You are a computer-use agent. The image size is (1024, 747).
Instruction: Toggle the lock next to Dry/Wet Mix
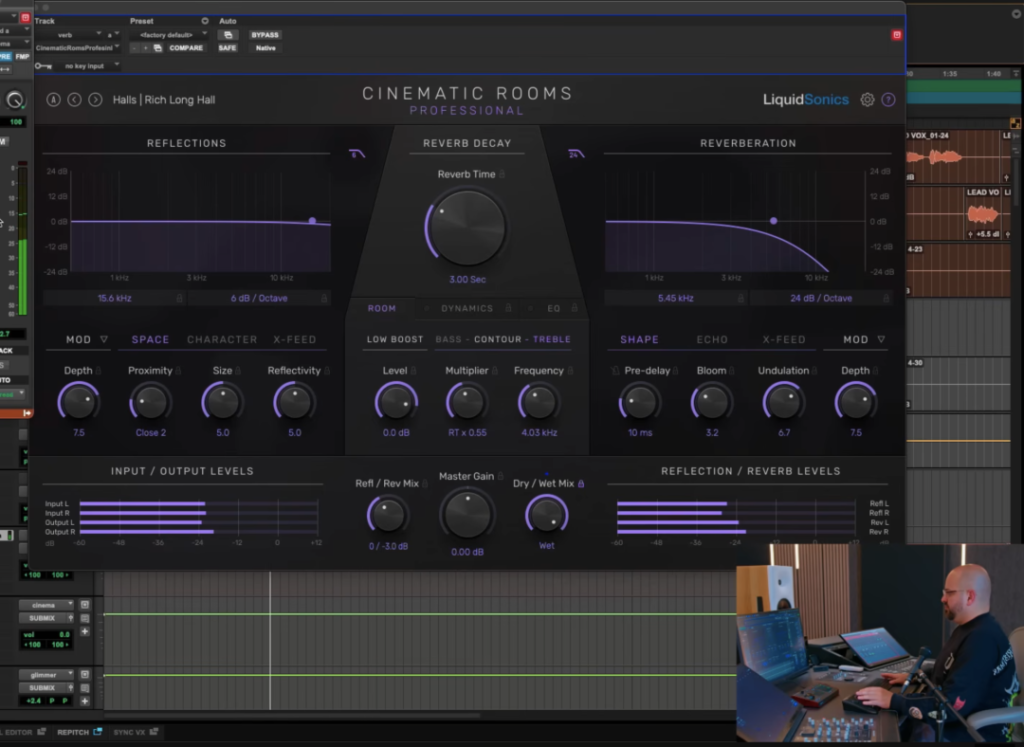pyautogui.click(x=581, y=483)
